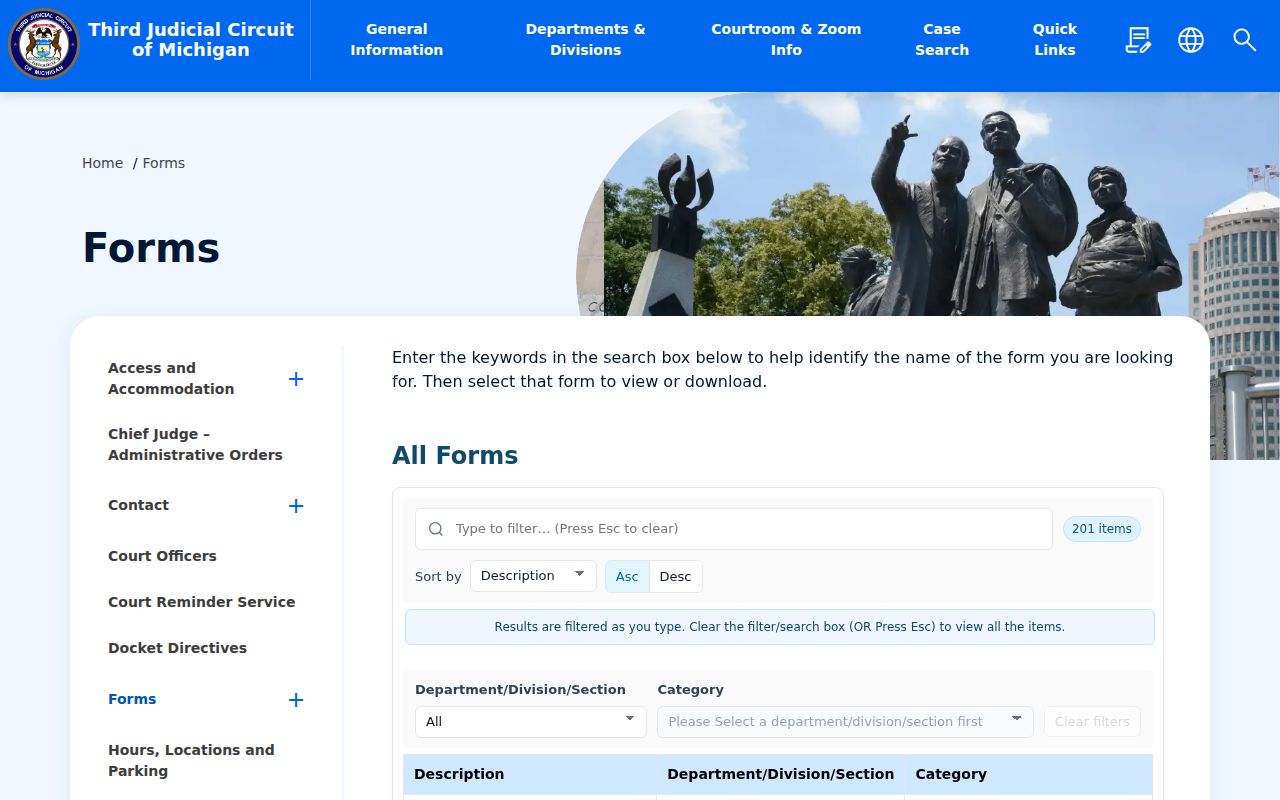The width and height of the screenshot is (1280, 800).
Task: Click the Contact sidebar link
Action: (x=138, y=505)
